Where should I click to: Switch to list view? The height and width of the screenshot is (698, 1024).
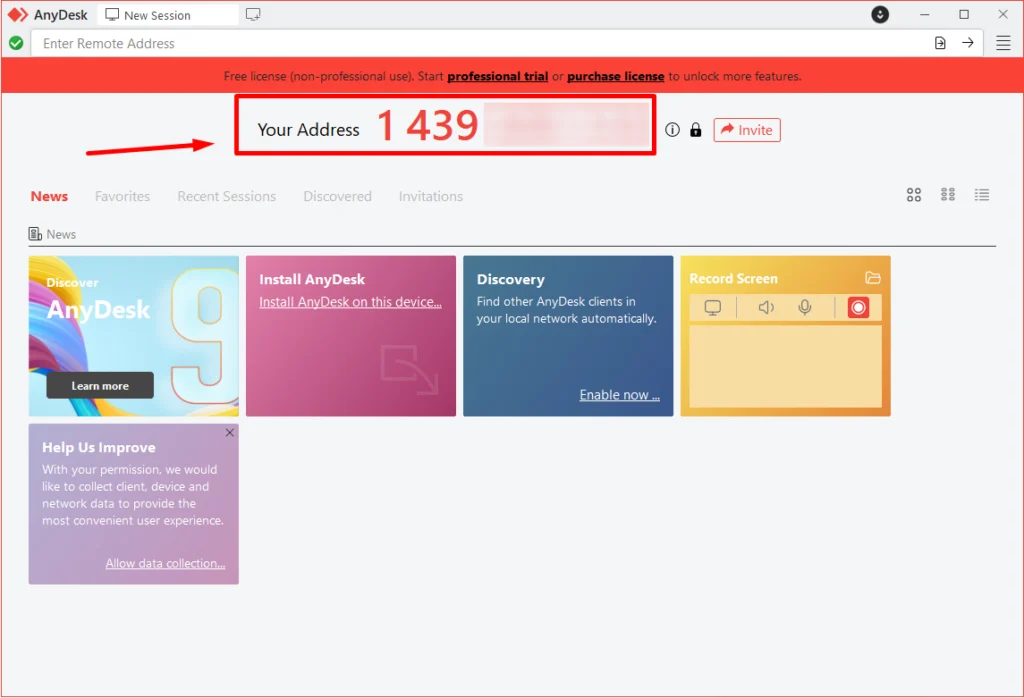pyautogui.click(x=982, y=195)
